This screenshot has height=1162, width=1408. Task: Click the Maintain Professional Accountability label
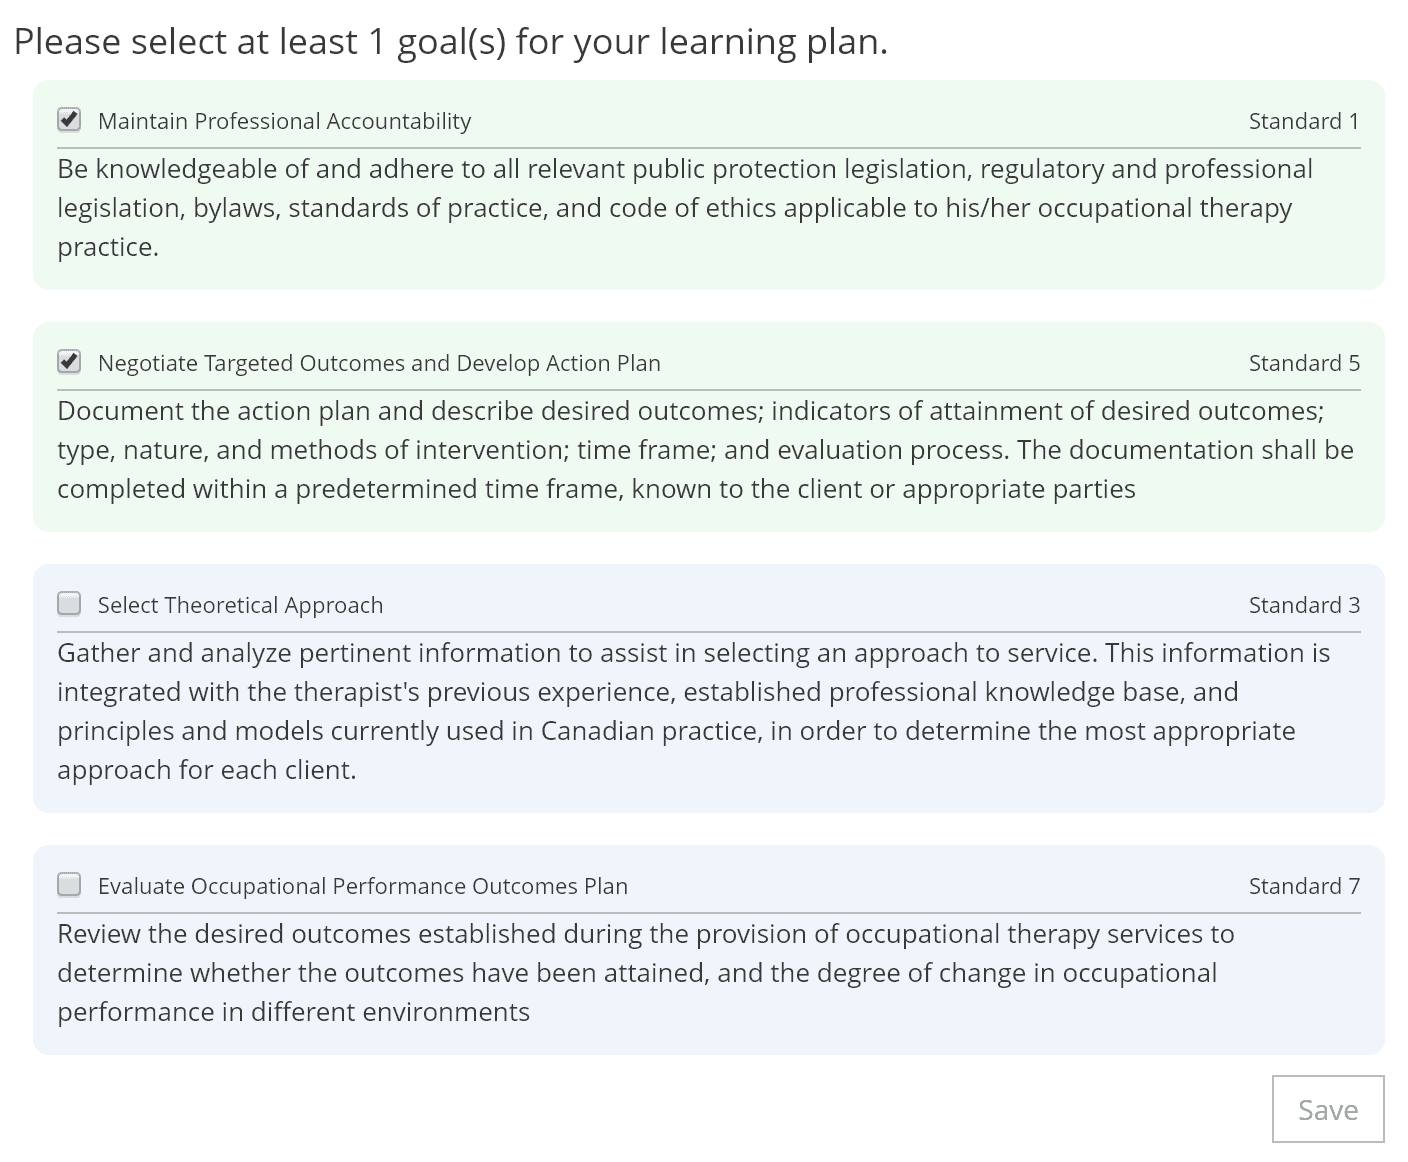284,121
